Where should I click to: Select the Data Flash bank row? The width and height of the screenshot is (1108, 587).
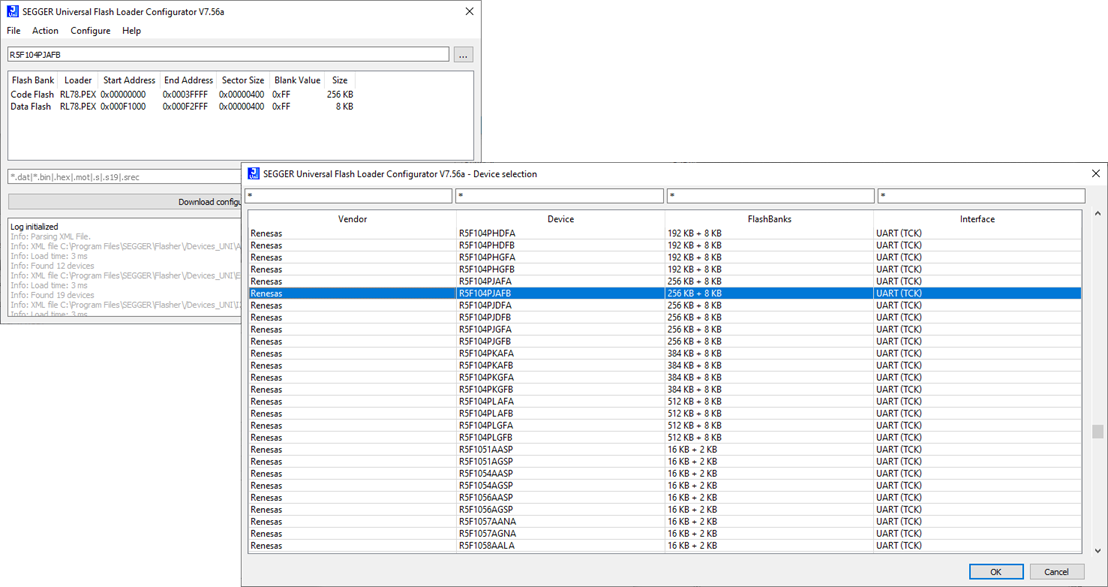click(182, 107)
